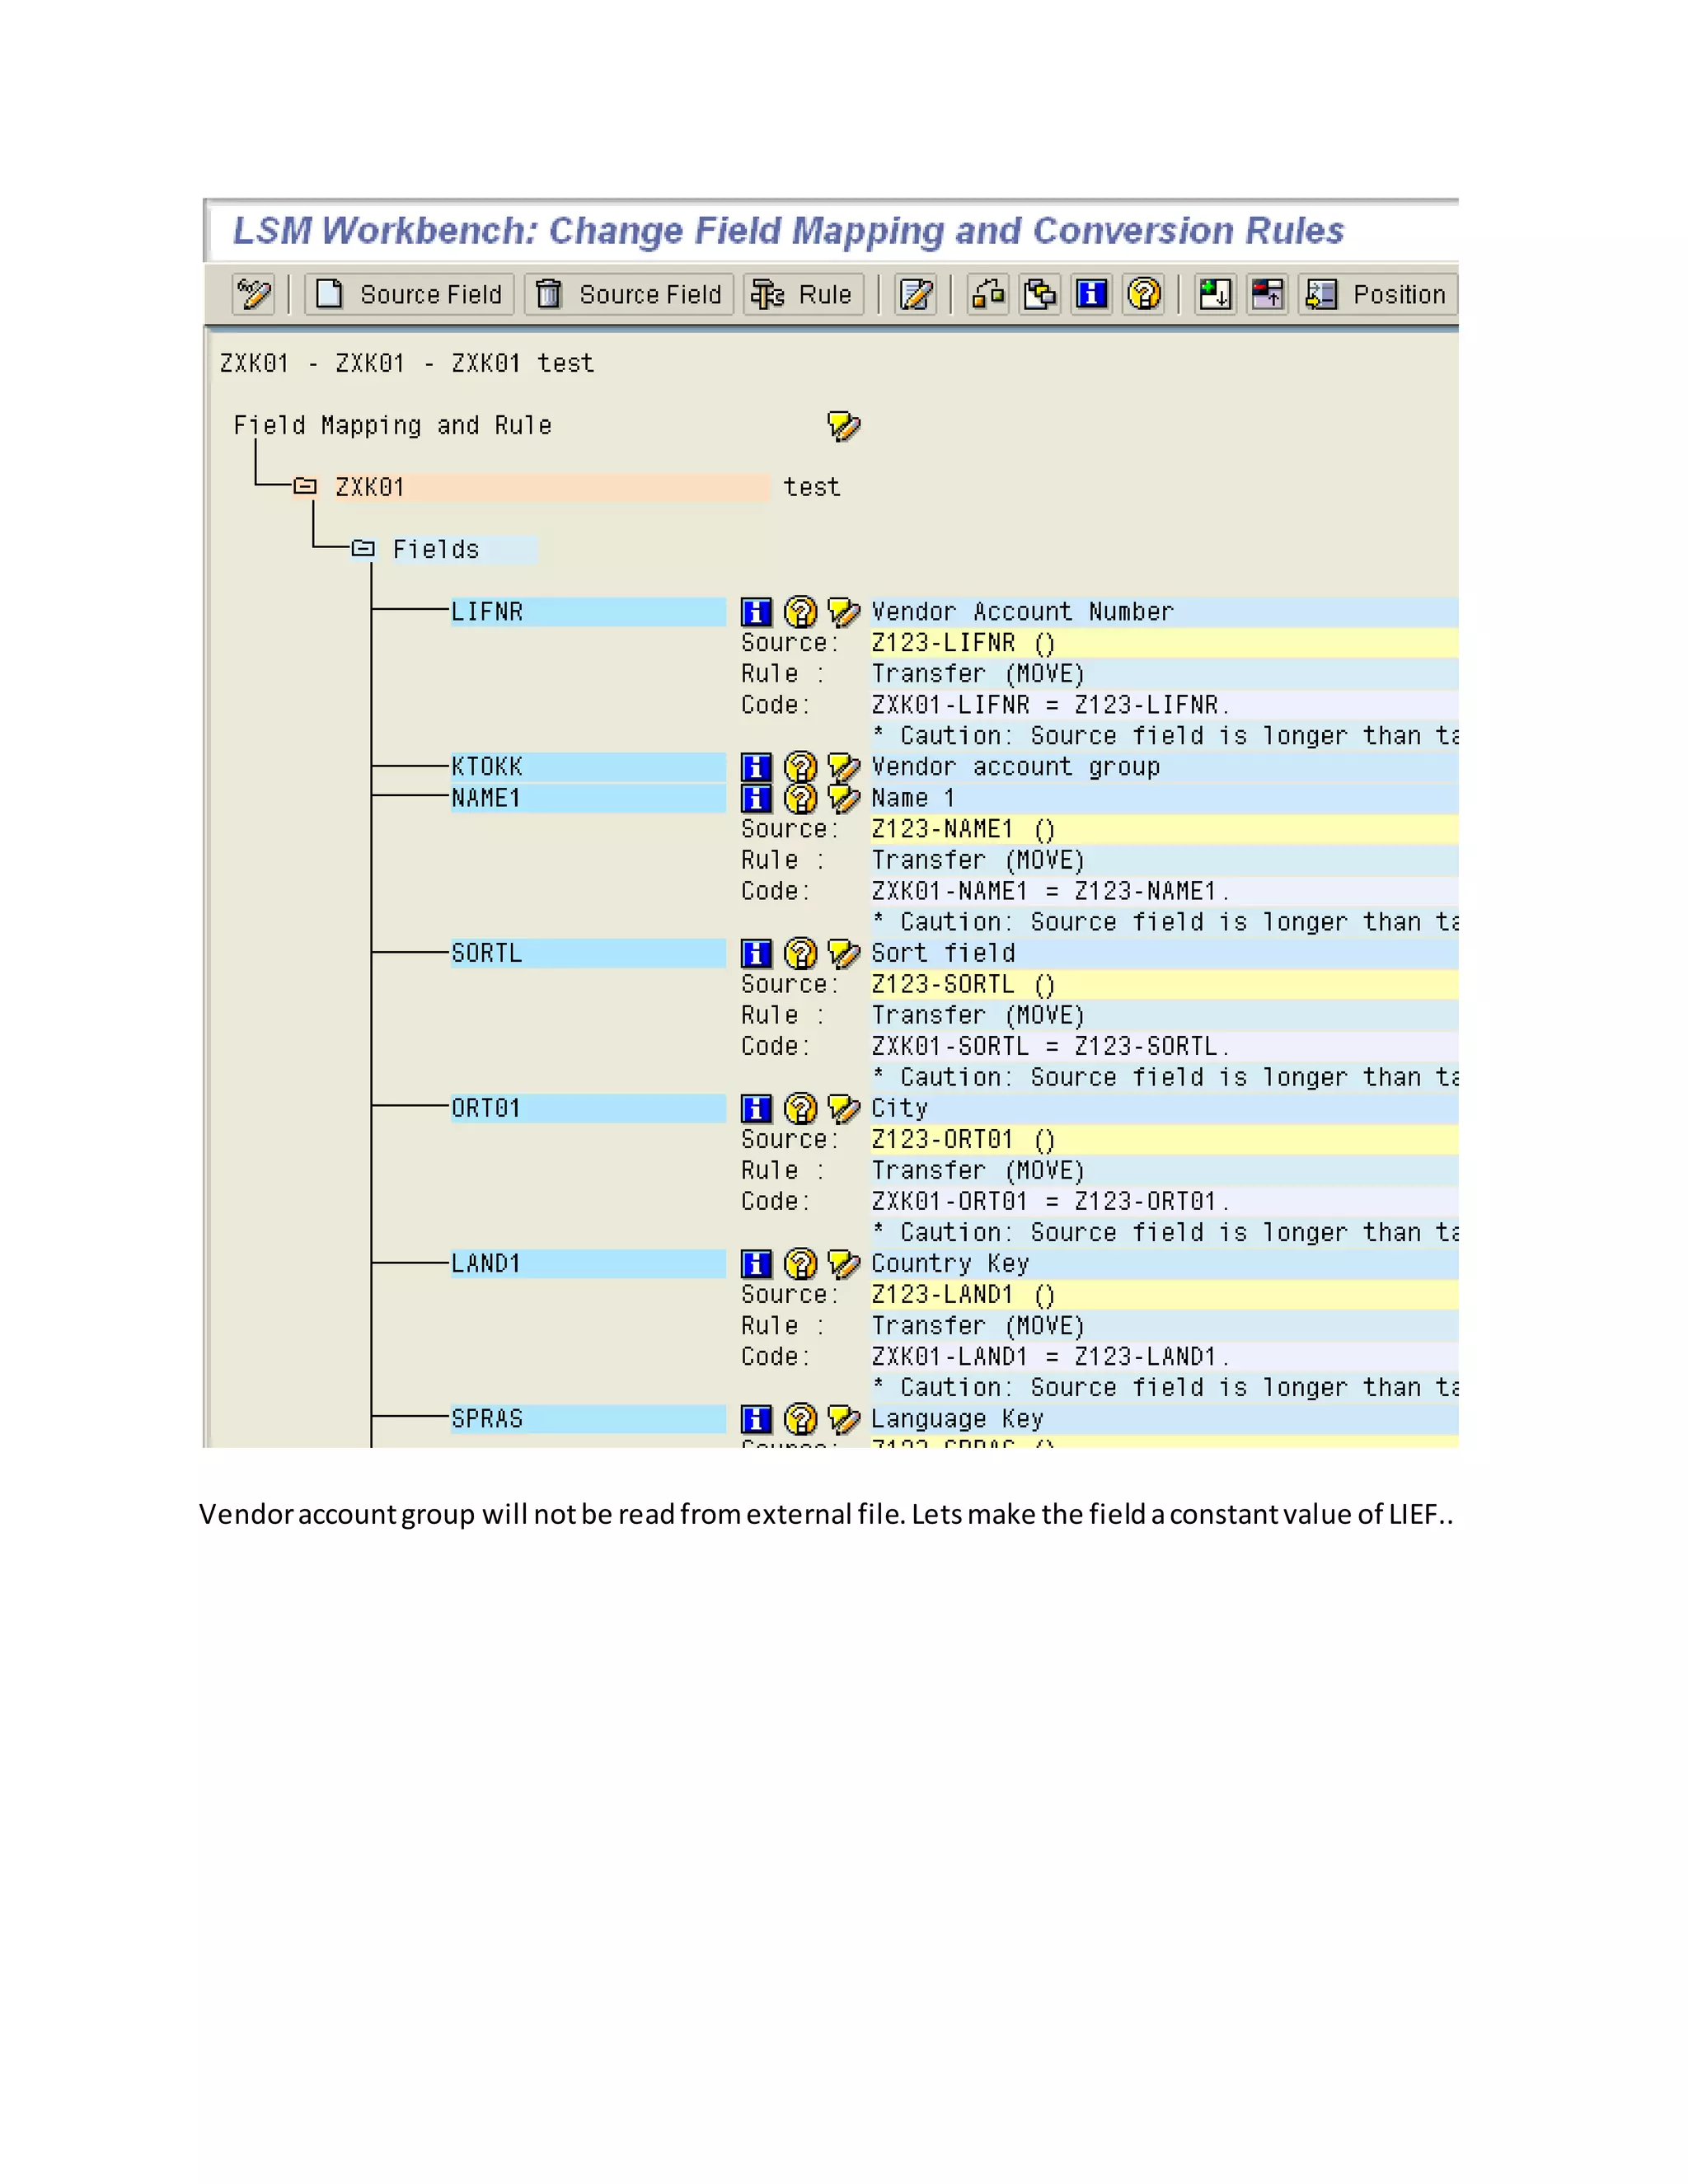Select the SPRAS field
Screen dimensions: 1688x2184
click(x=588, y=1418)
